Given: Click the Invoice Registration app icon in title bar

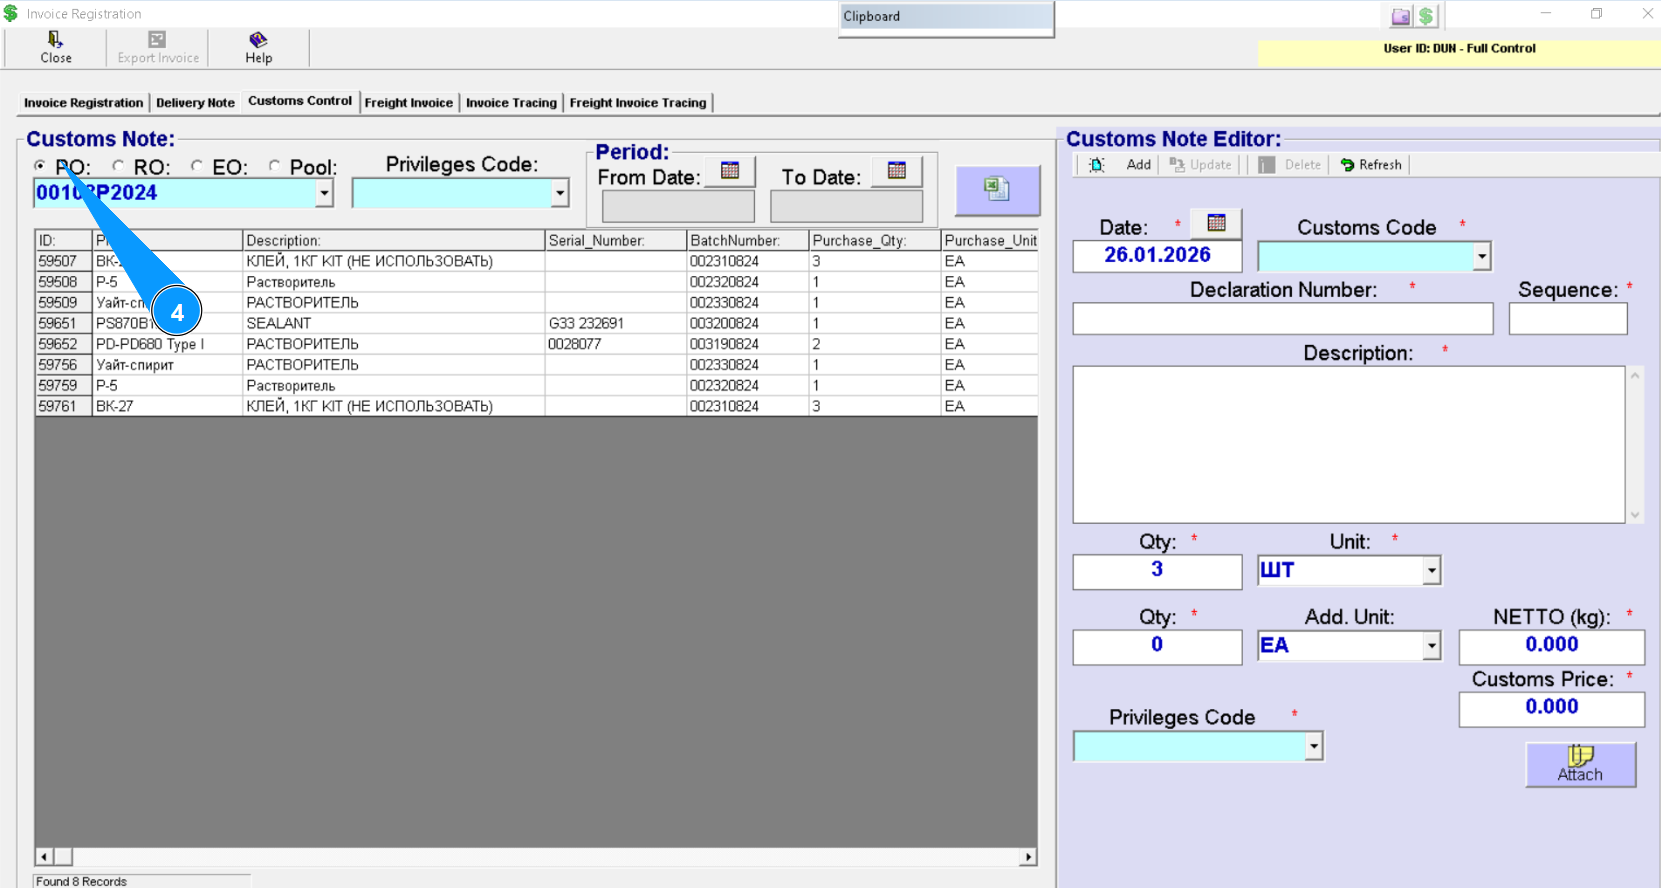Looking at the screenshot, I should (11, 13).
